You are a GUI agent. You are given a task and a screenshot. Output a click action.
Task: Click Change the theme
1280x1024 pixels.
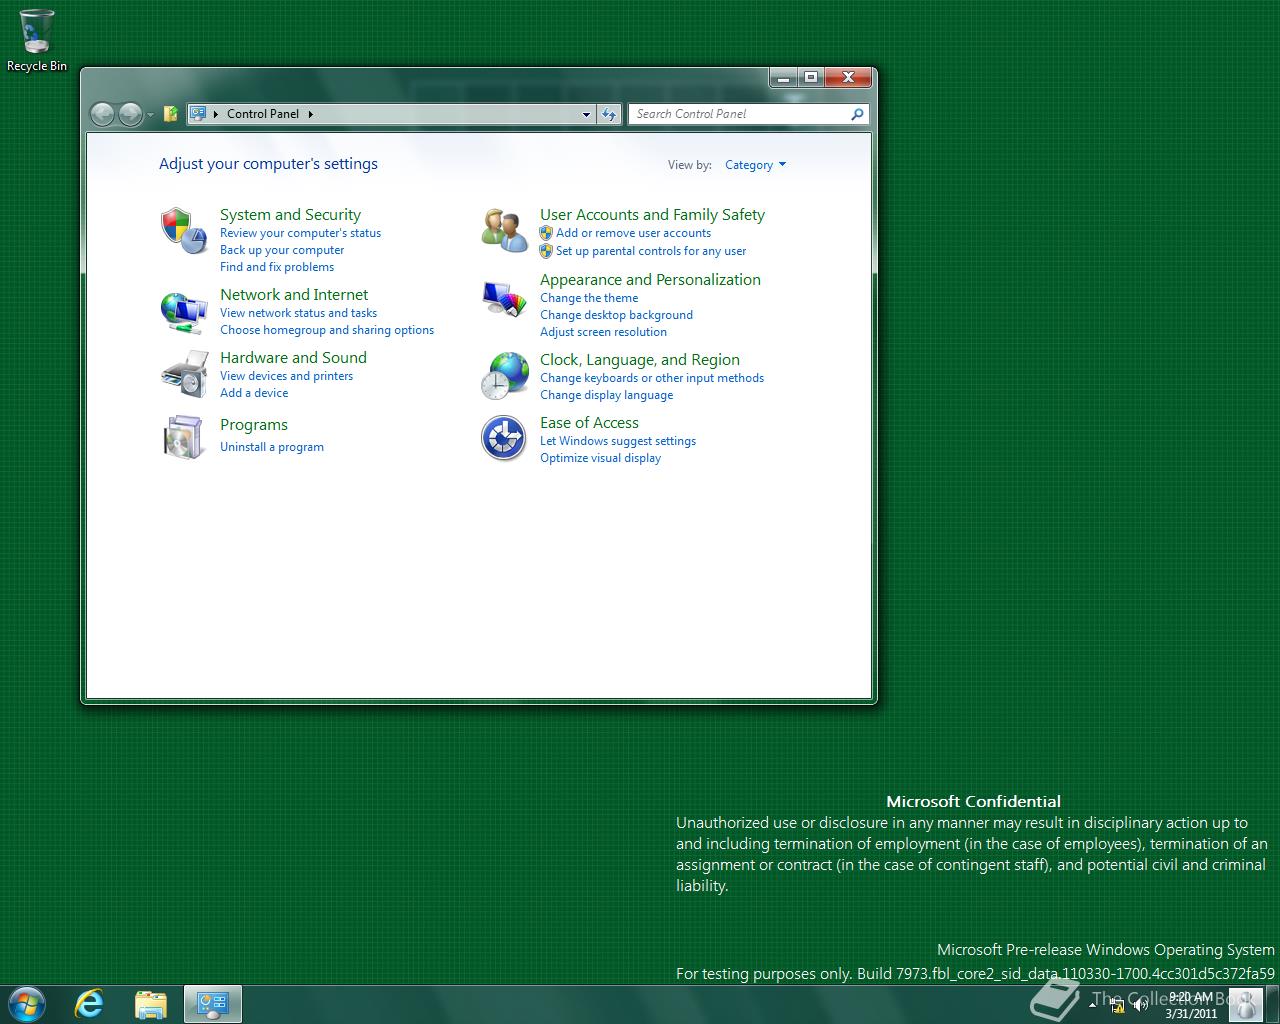[589, 298]
